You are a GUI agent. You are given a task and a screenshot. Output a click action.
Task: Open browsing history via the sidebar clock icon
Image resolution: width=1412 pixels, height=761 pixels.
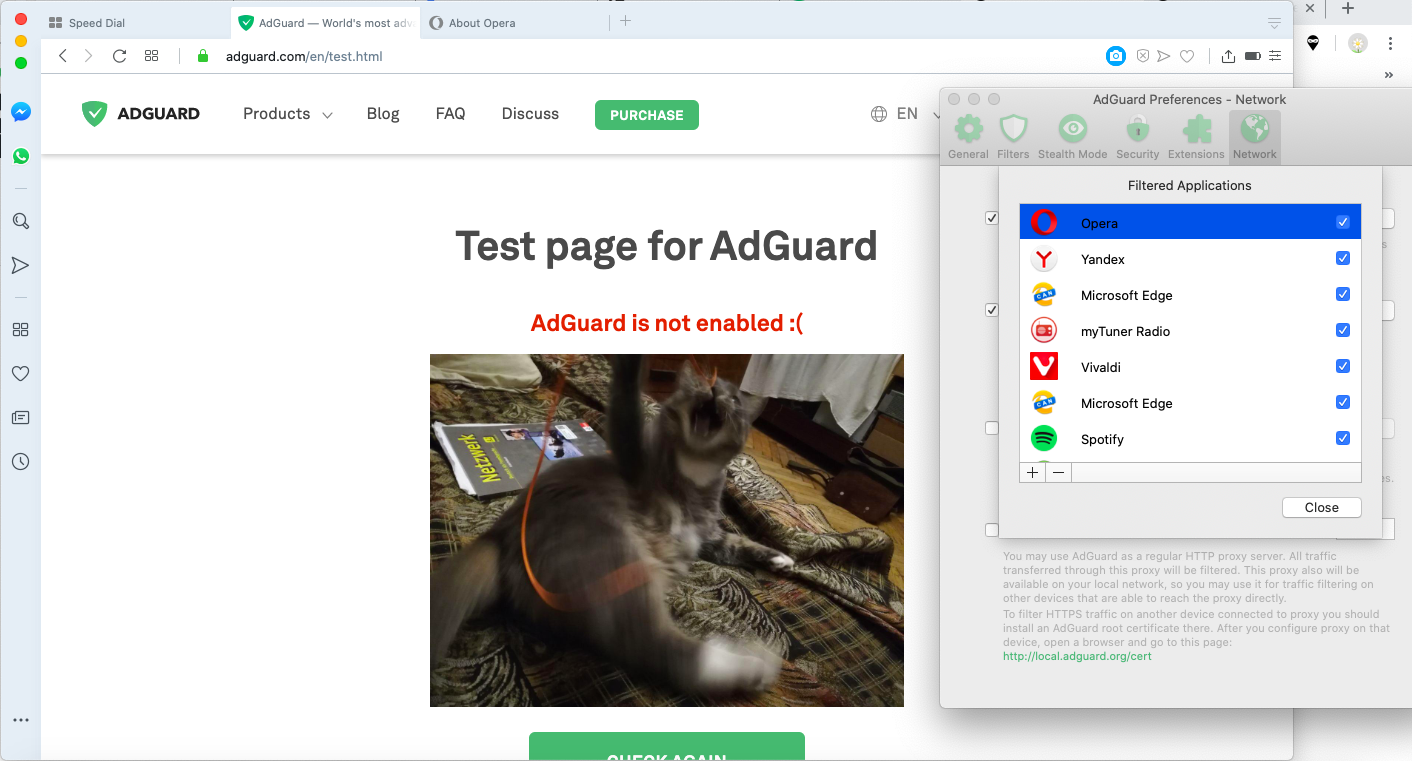click(20, 461)
